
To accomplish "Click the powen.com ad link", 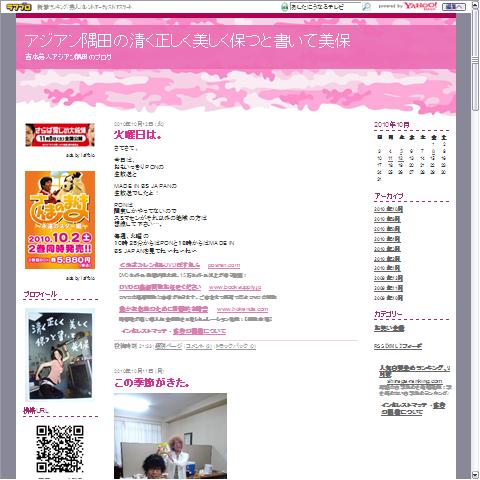I will [x=224, y=265].
